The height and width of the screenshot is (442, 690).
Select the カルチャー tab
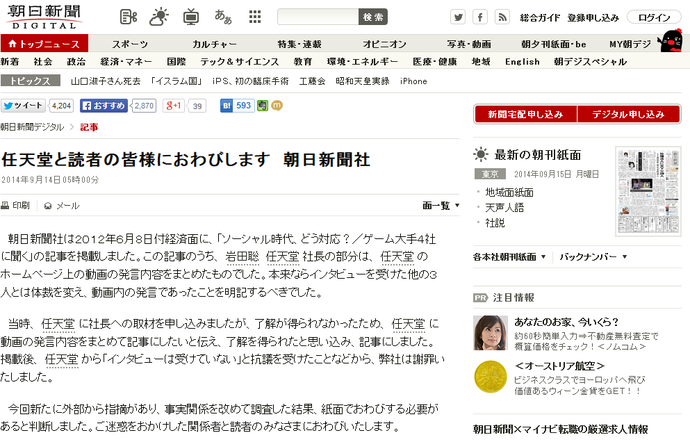tap(214, 44)
